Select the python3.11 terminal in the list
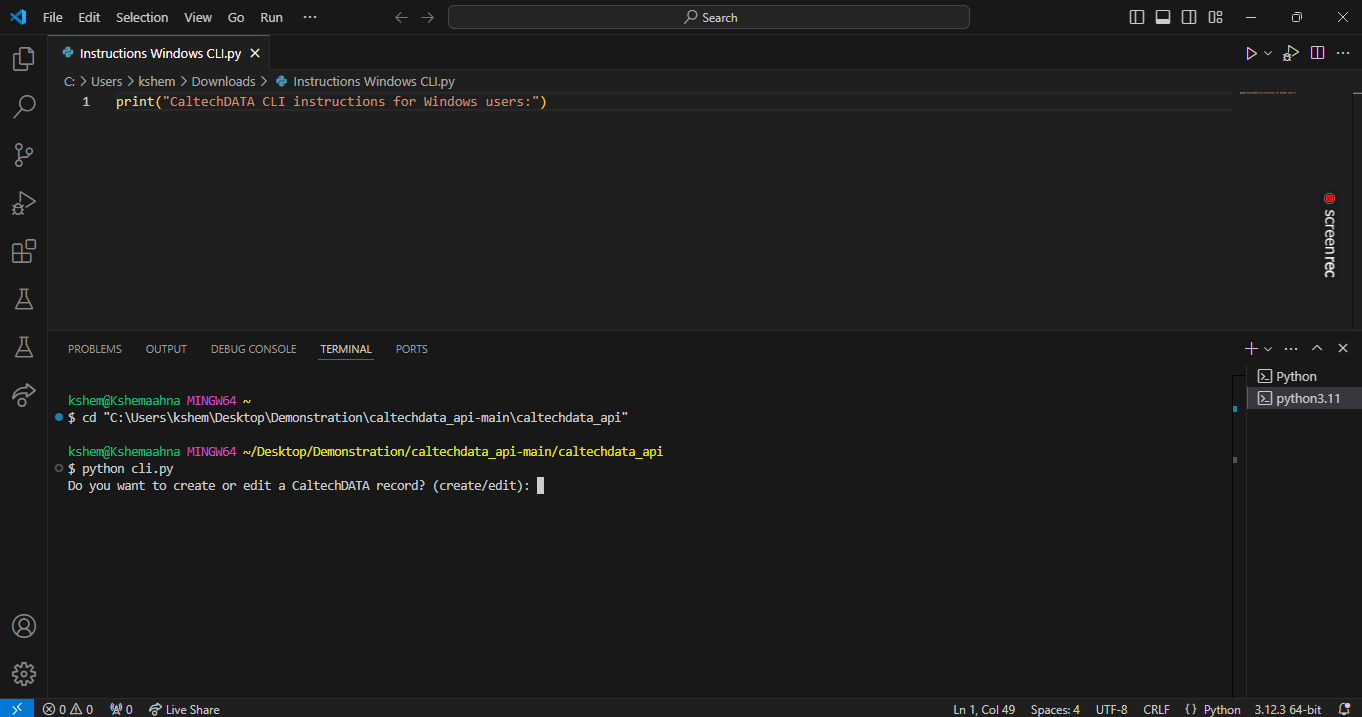The height and width of the screenshot is (717, 1362). pyautogui.click(x=1304, y=398)
